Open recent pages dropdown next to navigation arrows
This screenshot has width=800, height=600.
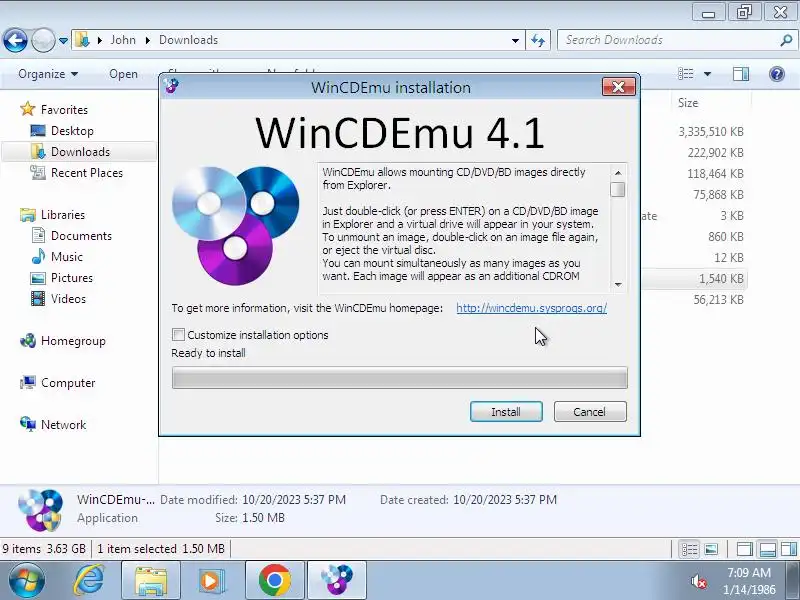click(x=63, y=40)
